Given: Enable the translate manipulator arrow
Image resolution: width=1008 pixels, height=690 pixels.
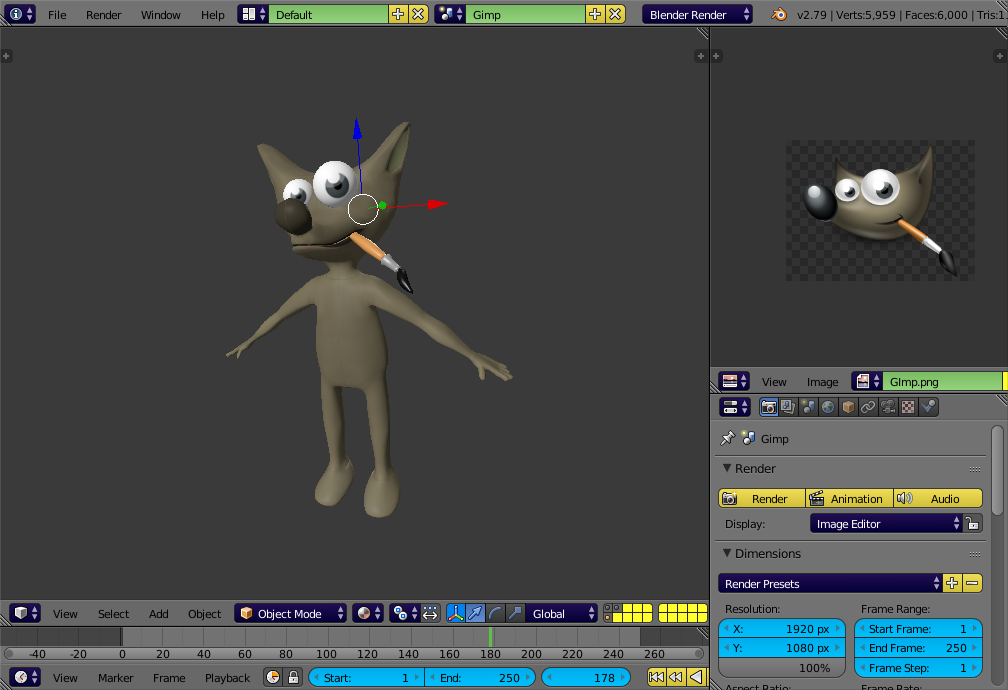Looking at the screenshot, I should click(x=475, y=613).
